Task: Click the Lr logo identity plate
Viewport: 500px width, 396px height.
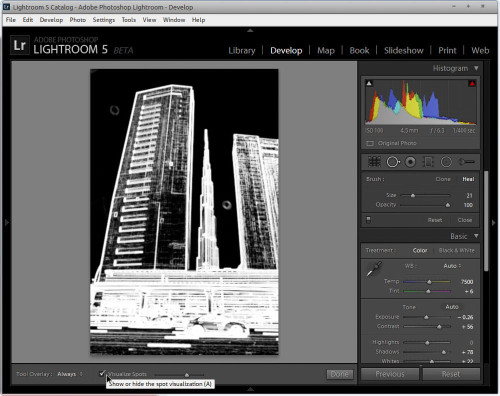Action: 20,45
